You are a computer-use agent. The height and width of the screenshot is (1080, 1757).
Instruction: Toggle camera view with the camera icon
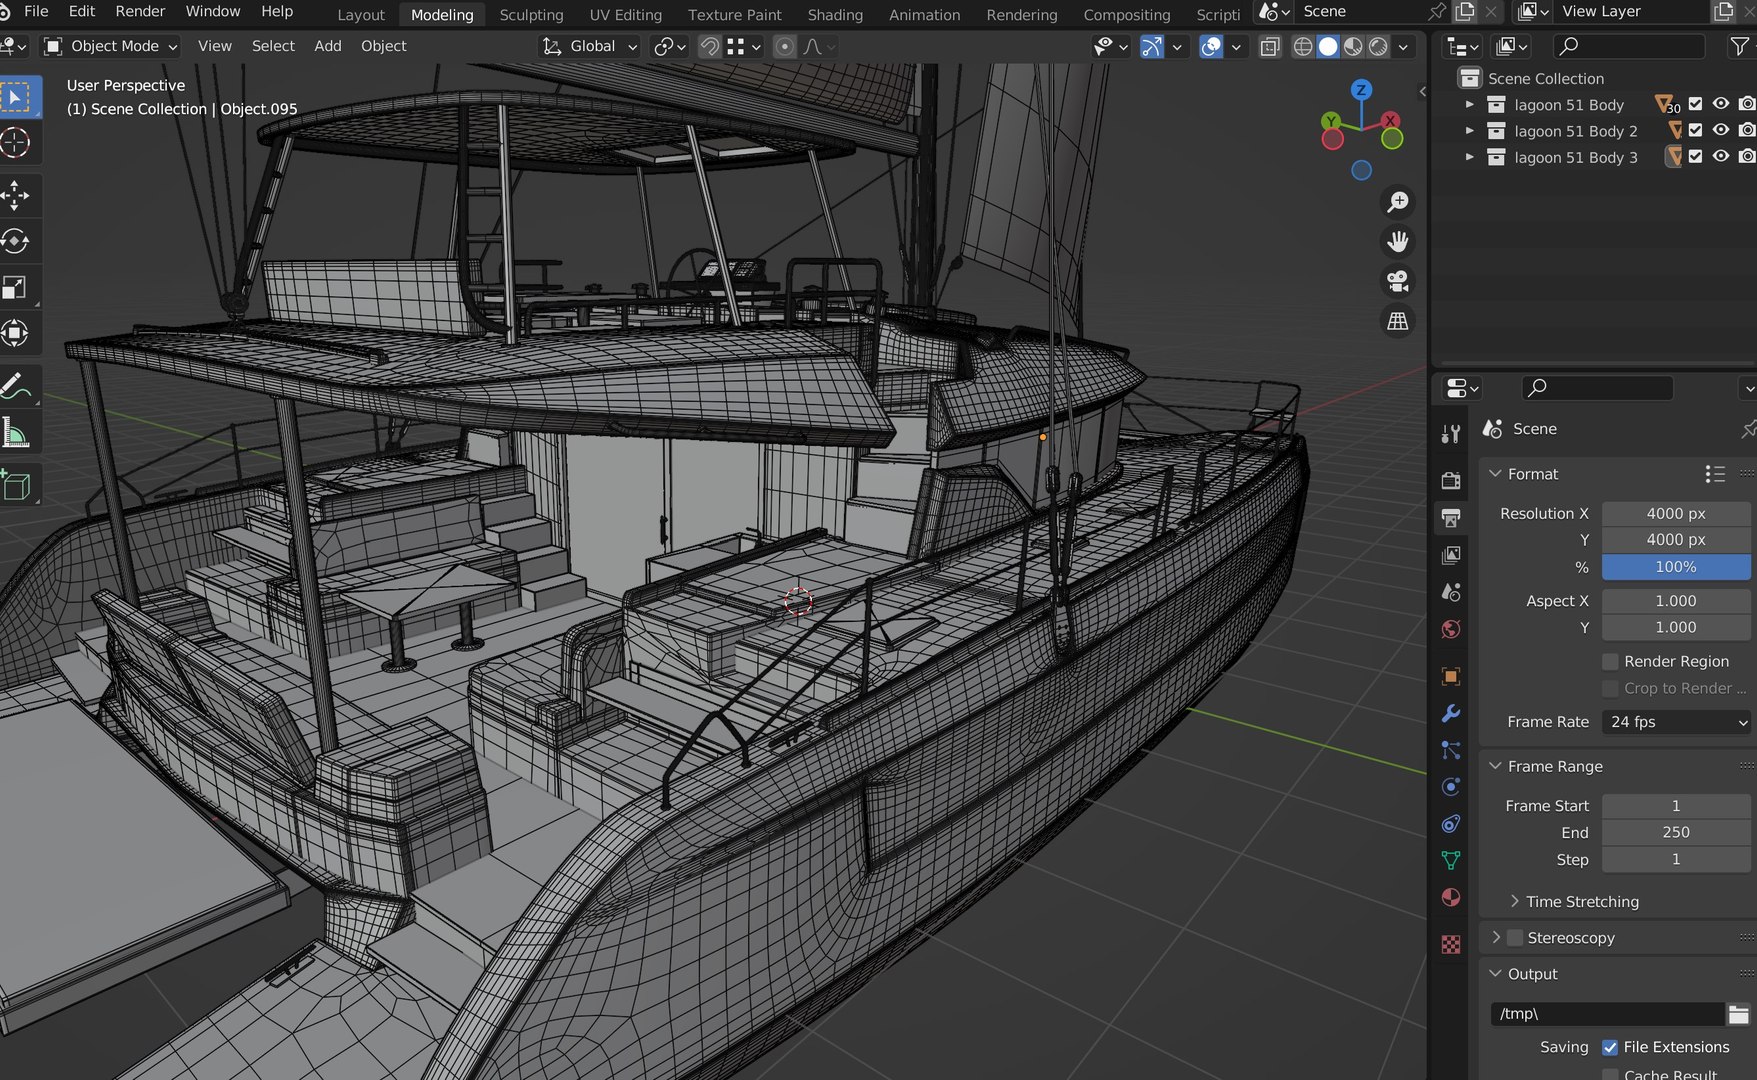coord(1398,281)
